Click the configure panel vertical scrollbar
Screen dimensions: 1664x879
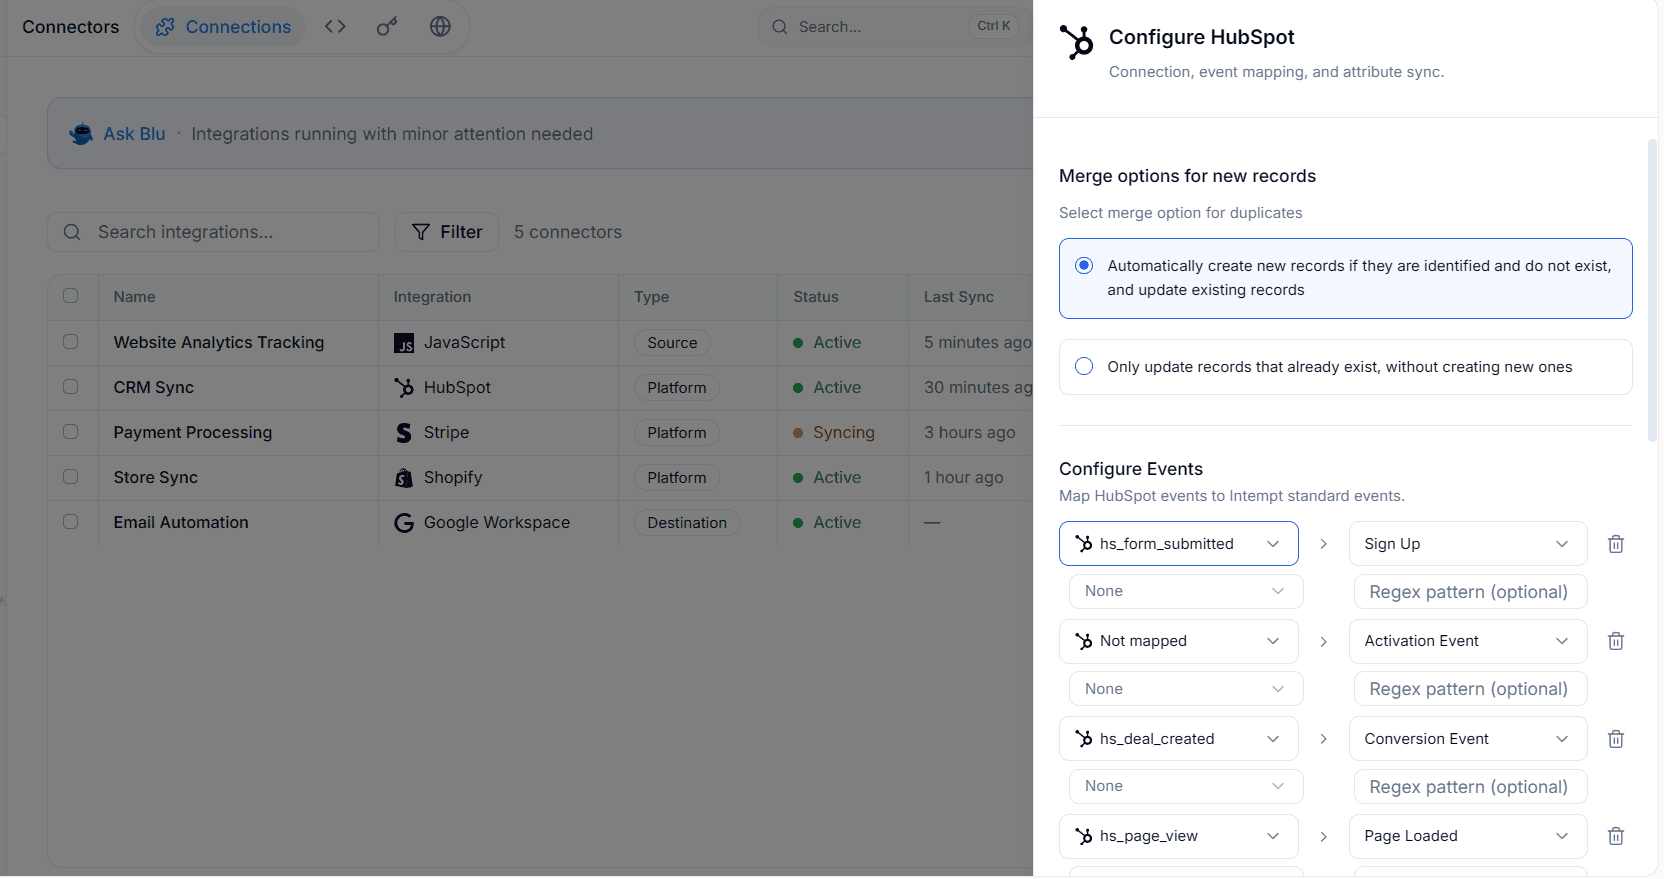pyautogui.click(x=1652, y=290)
